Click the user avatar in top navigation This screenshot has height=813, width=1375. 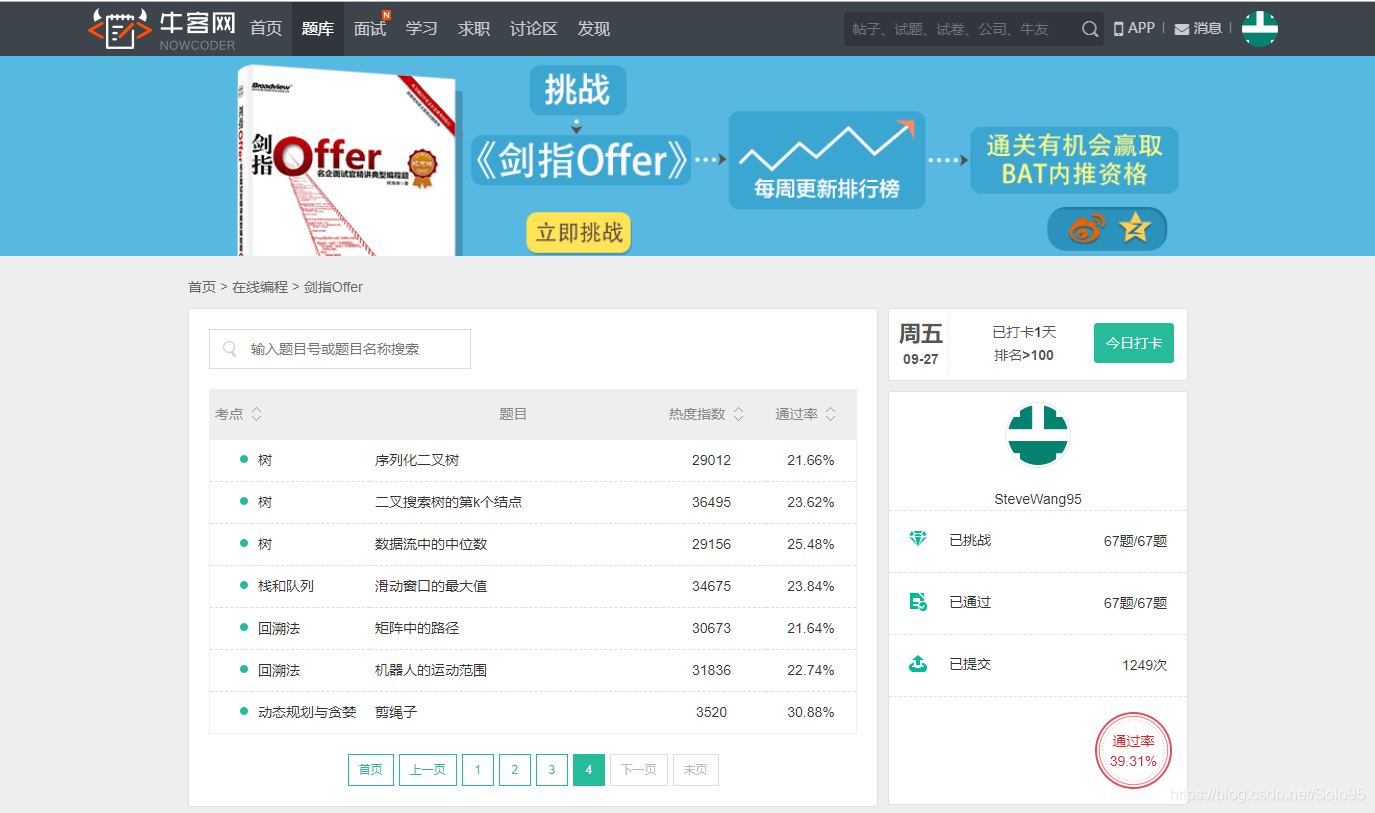point(1260,28)
